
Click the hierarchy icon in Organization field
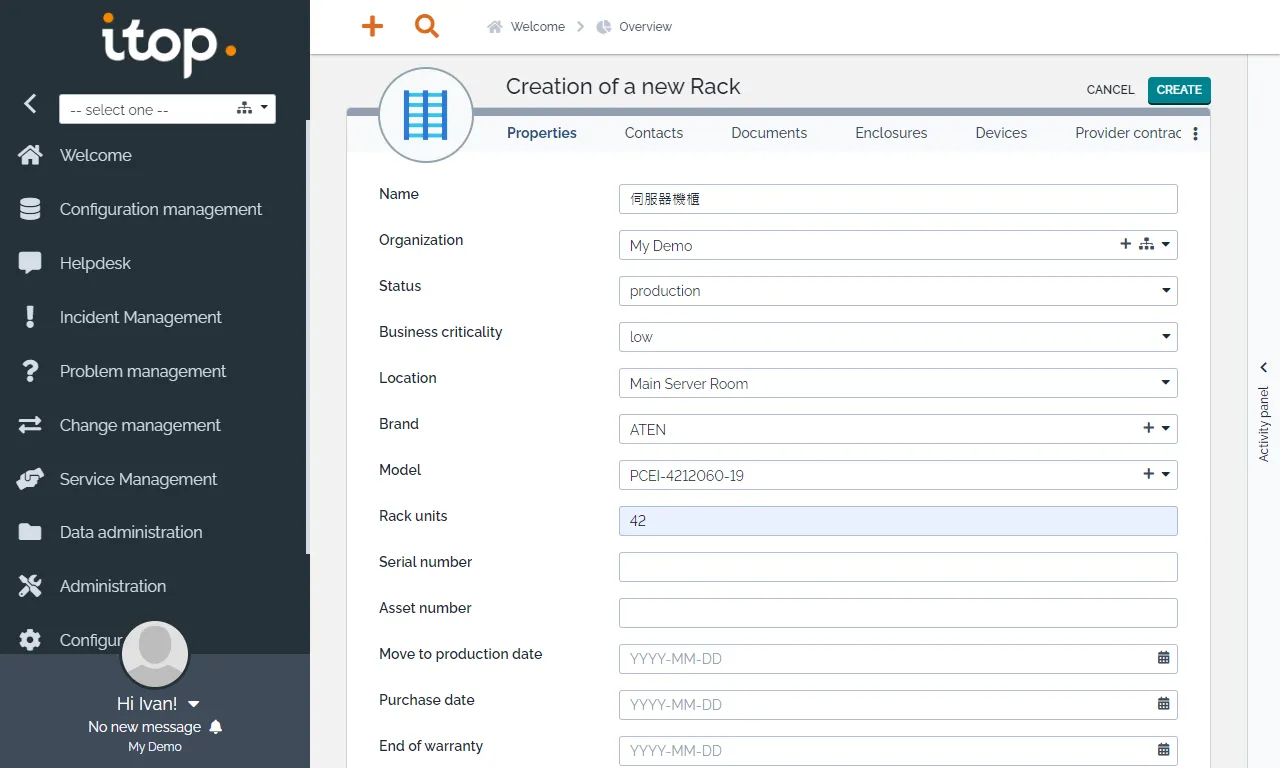pyautogui.click(x=1146, y=244)
